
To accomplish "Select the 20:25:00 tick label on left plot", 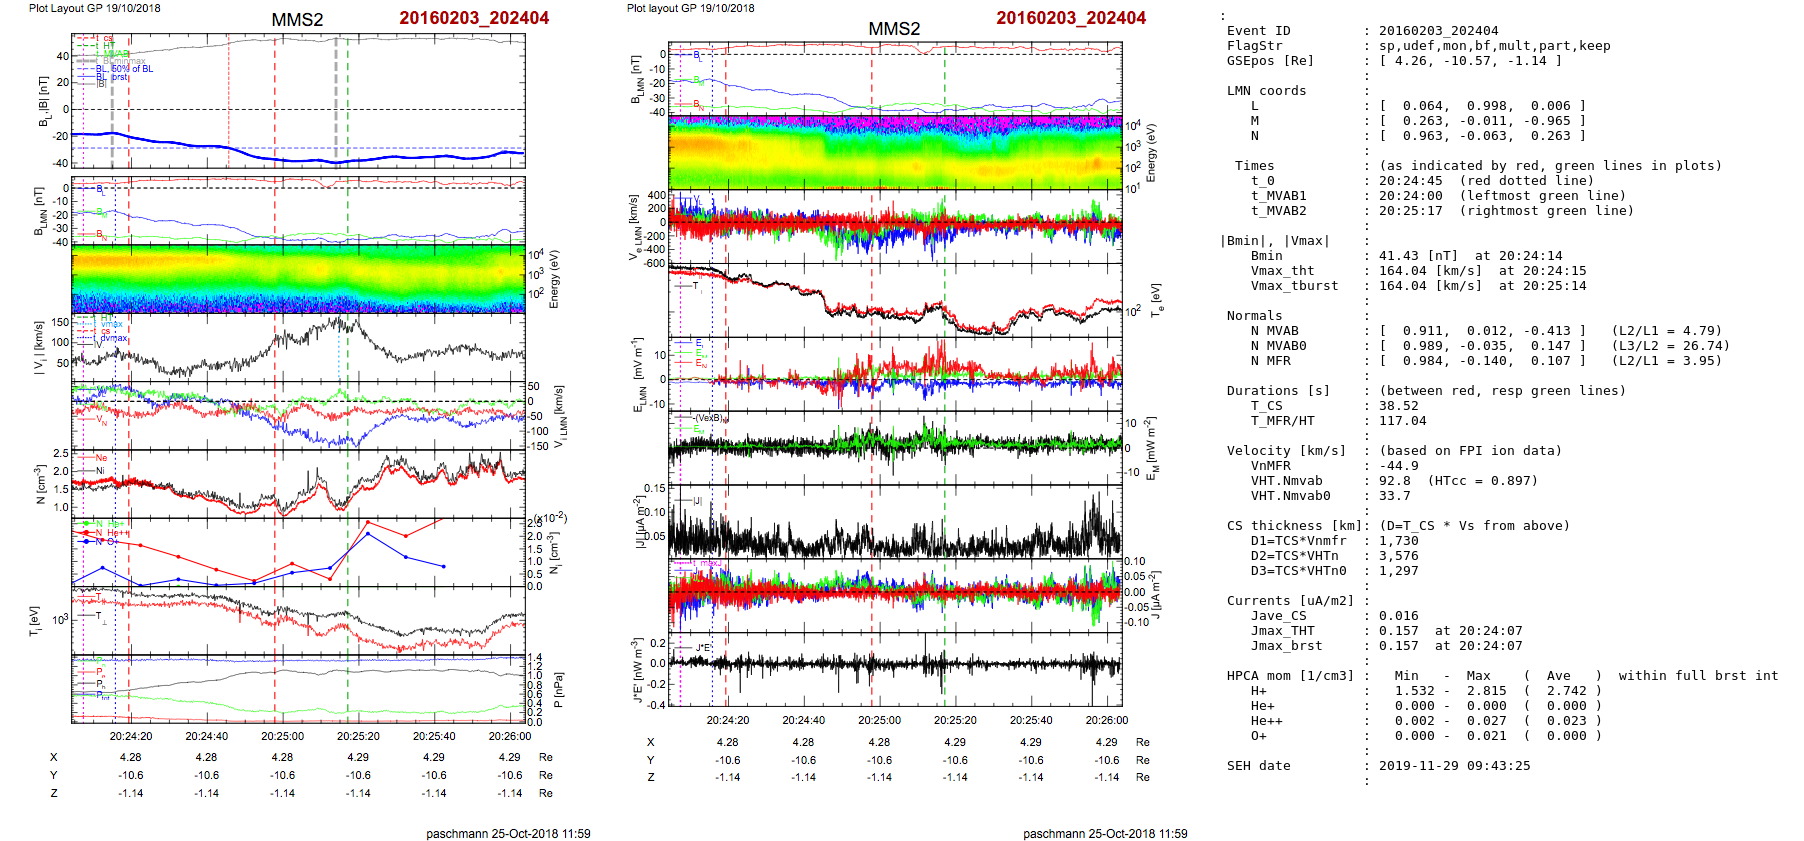I will (x=282, y=736).
